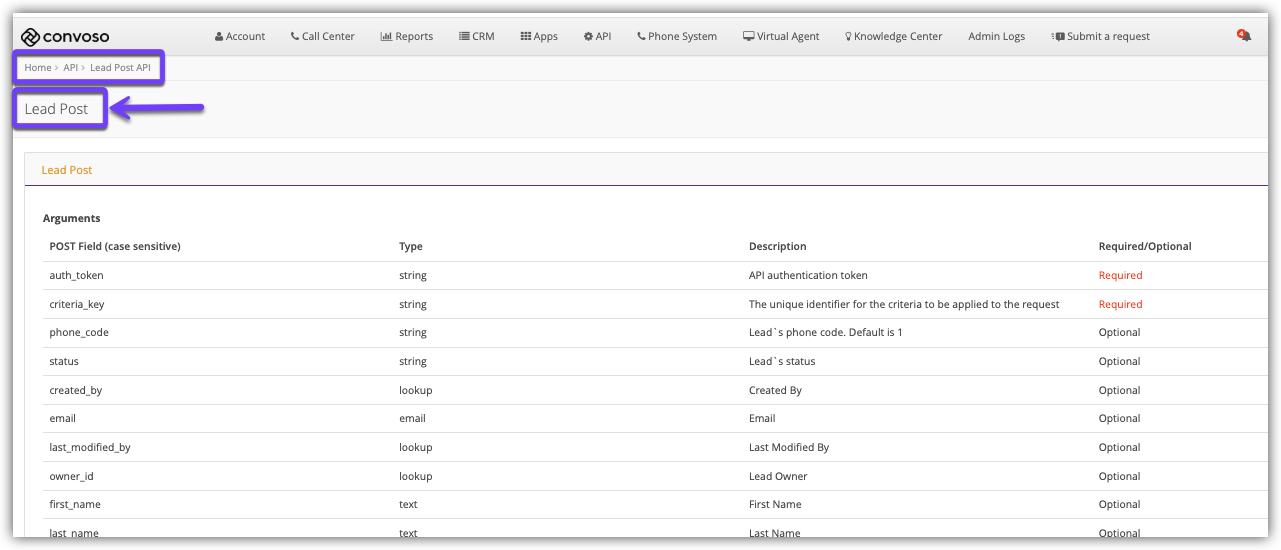Screen dimensions: 1281x550
Task: Click the criteria_key field name
Action: [76, 304]
